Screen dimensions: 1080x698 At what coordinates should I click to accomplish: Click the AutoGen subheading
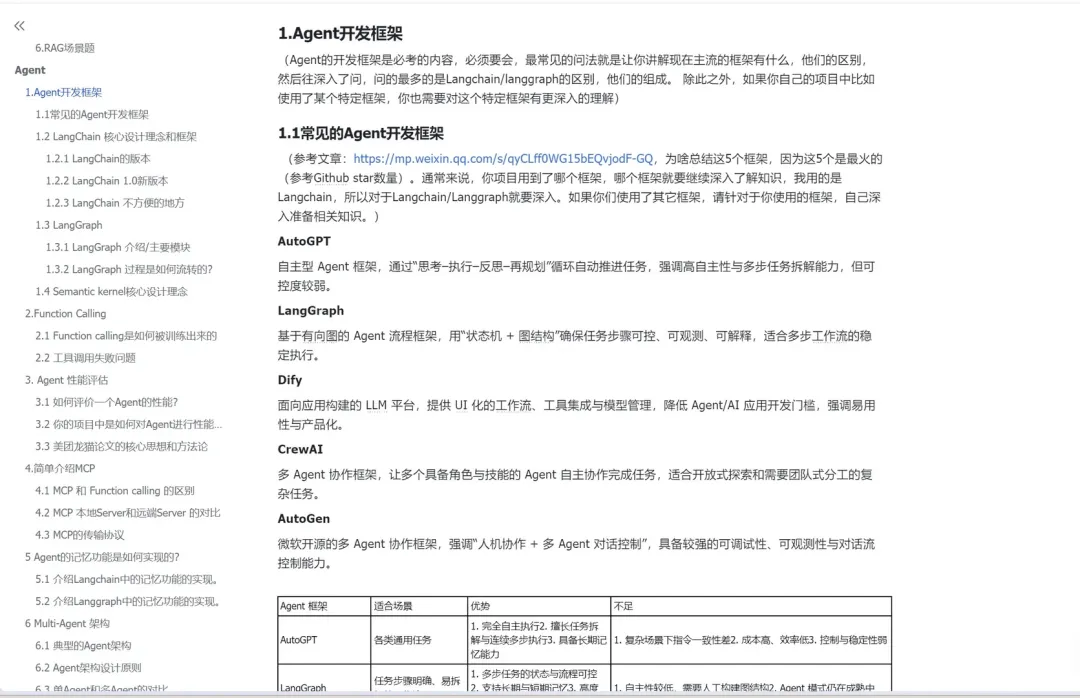click(304, 519)
